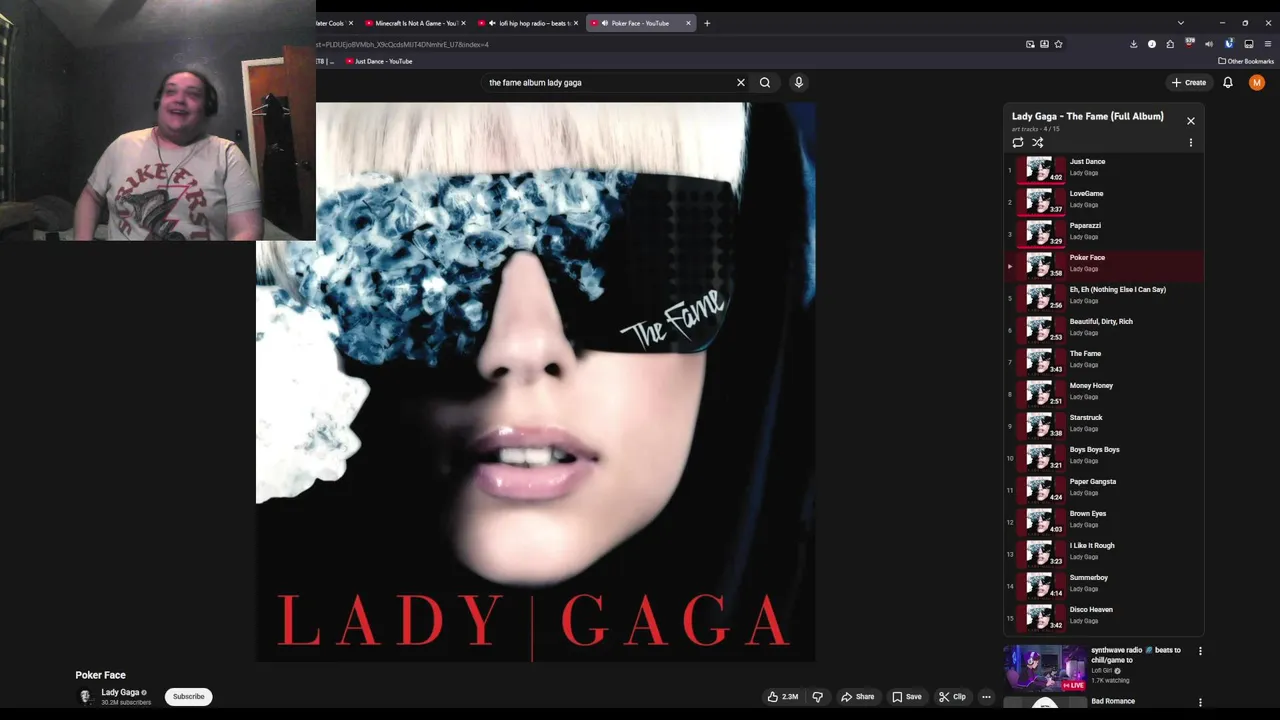Play I Like It Rough track

(x=1104, y=552)
